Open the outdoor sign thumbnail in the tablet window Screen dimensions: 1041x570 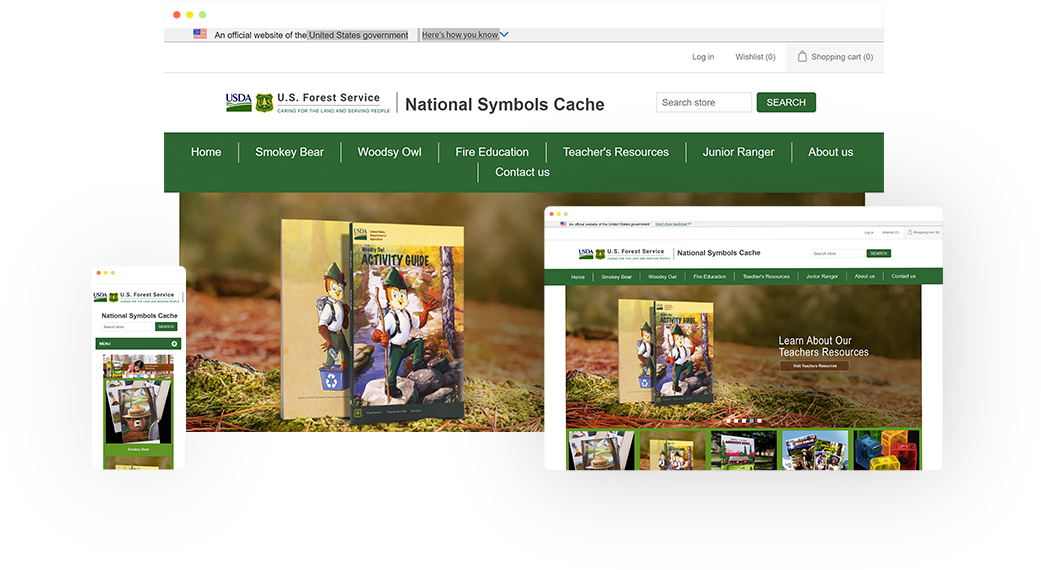click(744, 450)
